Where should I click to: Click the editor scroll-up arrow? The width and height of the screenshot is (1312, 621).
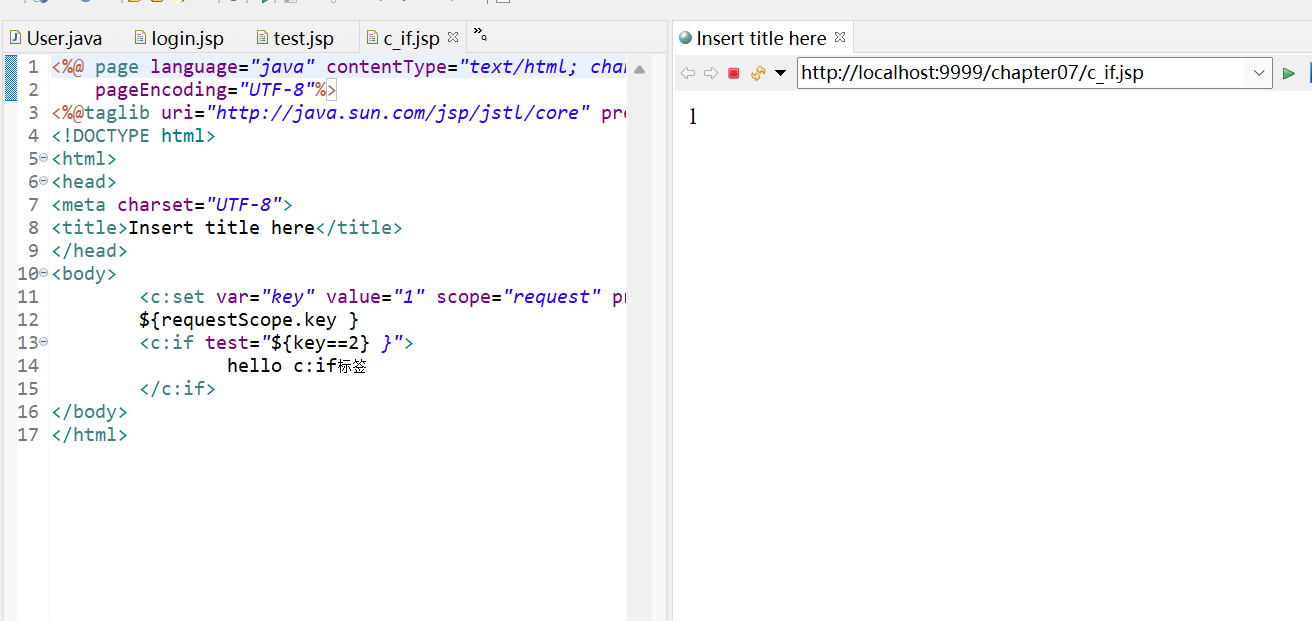tap(639, 69)
